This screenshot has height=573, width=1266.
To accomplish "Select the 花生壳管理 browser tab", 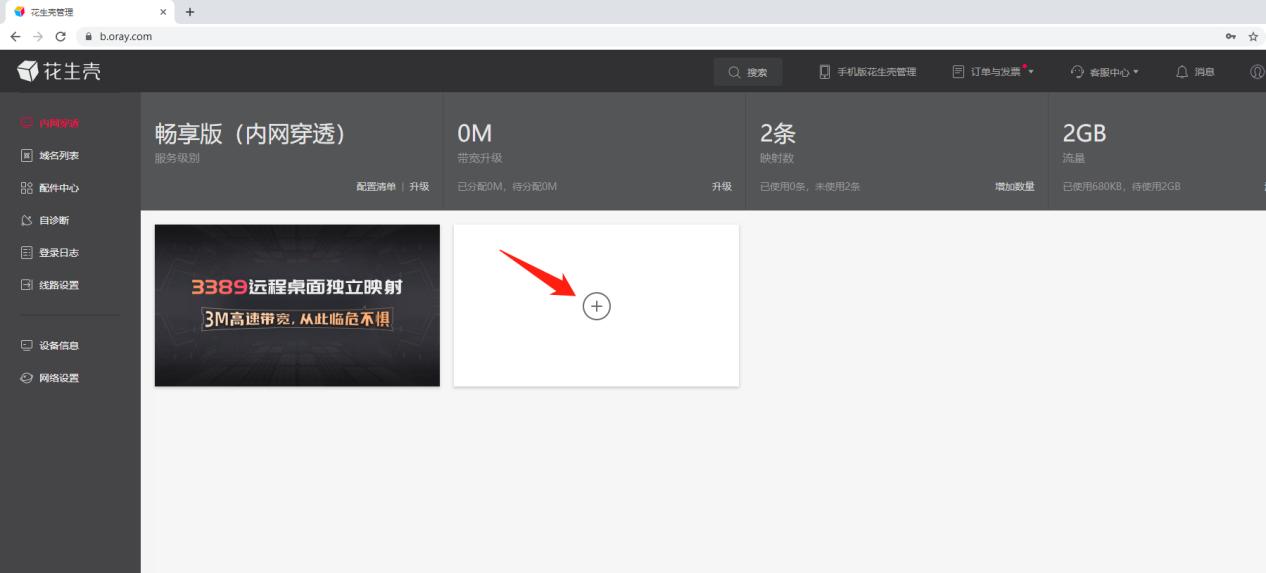I will click(88, 12).
